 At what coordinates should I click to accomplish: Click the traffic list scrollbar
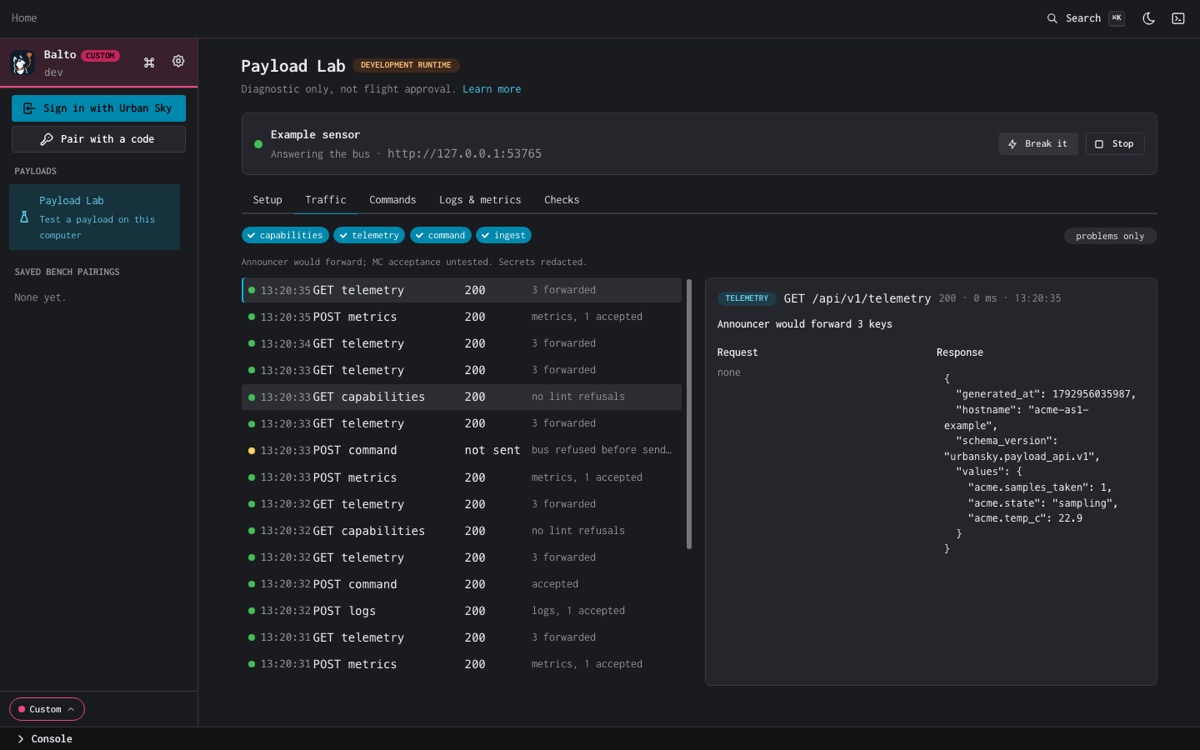point(689,414)
